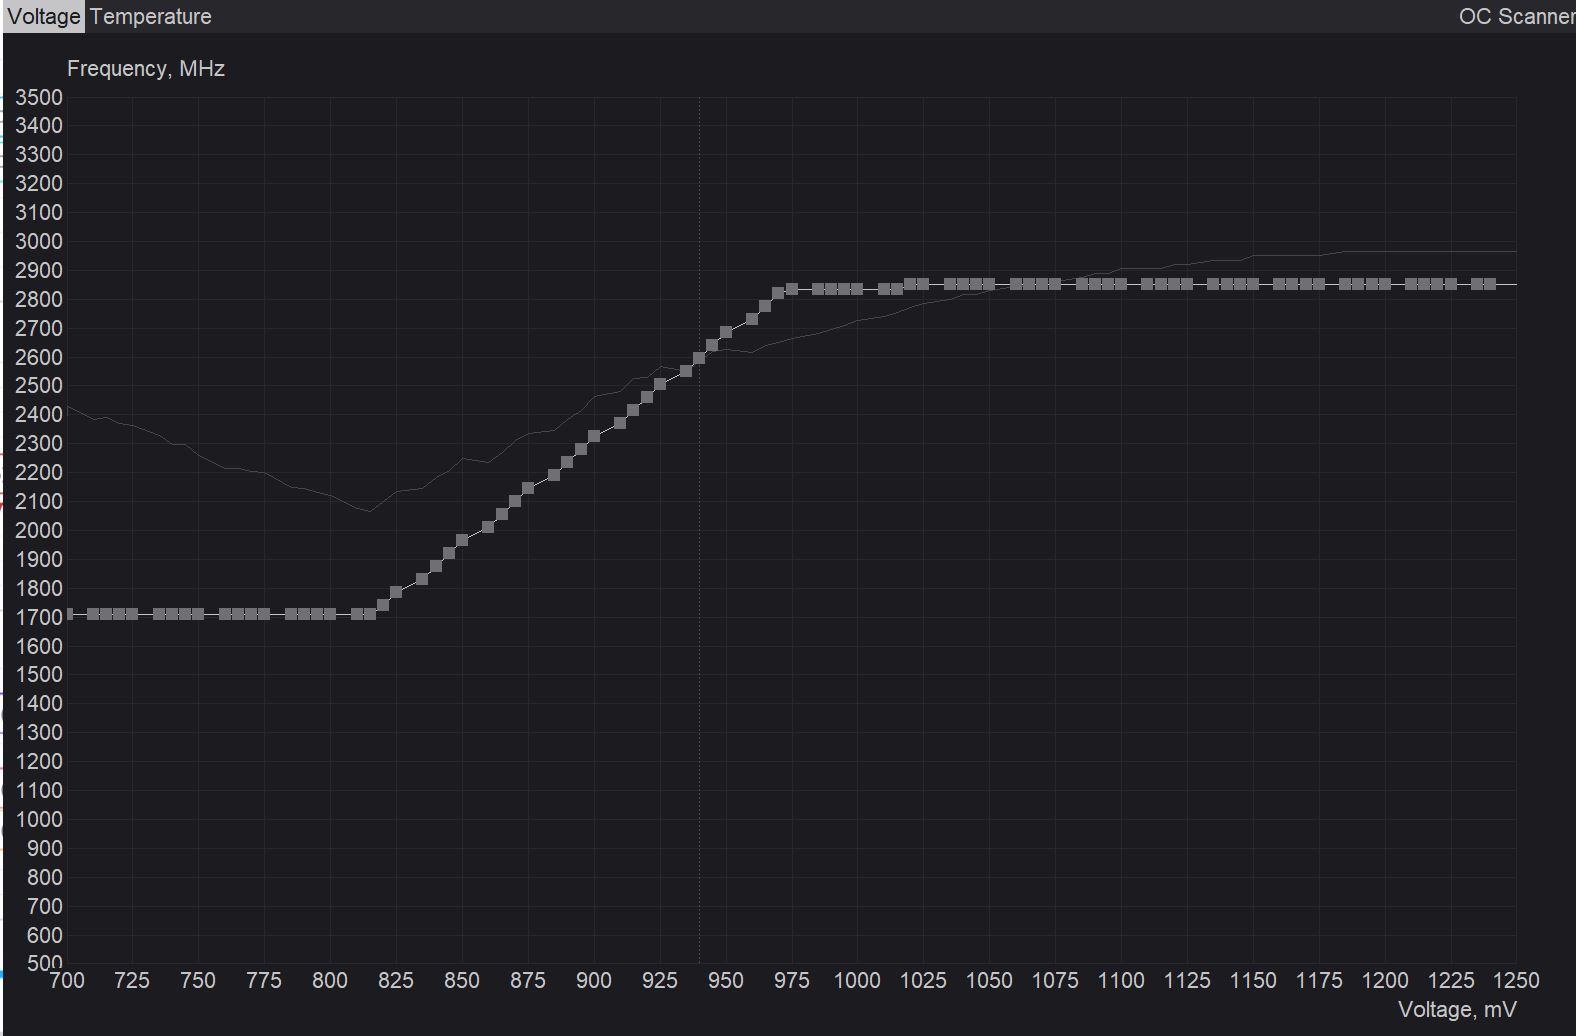Viewport: 1576px width, 1036px height.
Task: Click the 2800 label on frequency axis
Action: (x=39, y=299)
